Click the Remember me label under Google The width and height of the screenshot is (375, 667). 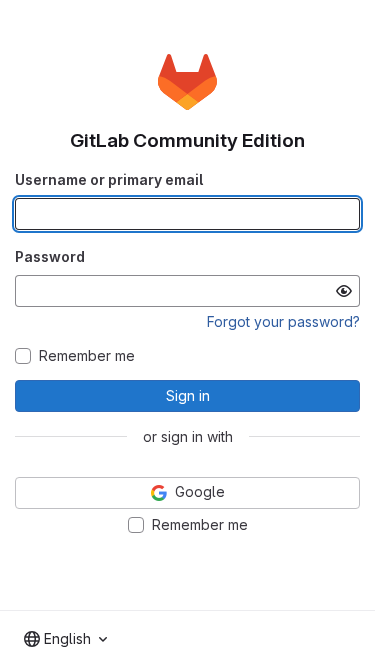click(x=200, y=525)
